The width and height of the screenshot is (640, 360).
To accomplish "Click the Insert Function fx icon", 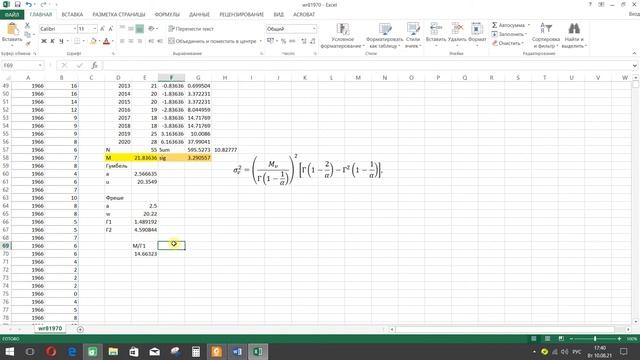I will (x=94, y=65).
